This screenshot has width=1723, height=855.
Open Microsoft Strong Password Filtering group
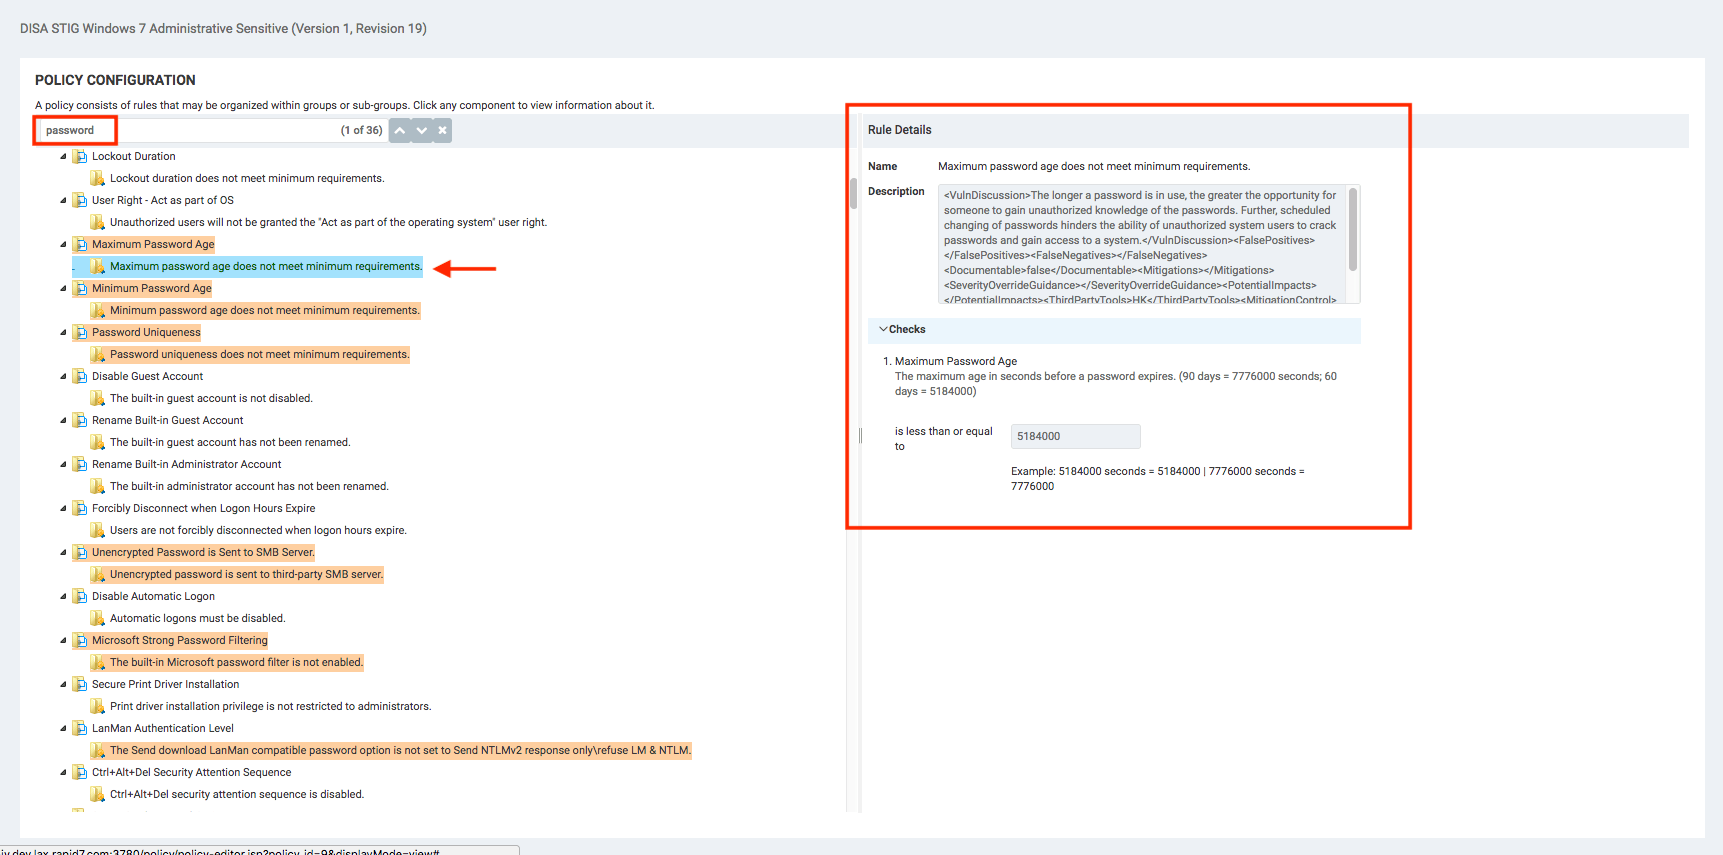(x=180, y=640)
